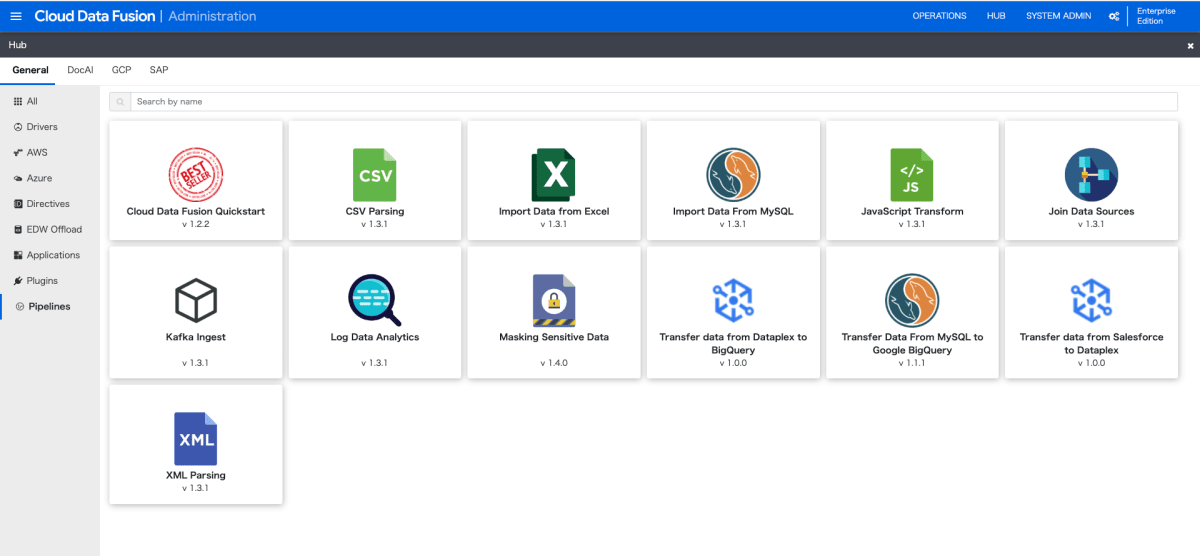Click the system settings gears icon
The width and height of the screenshot is (1200, 556).
tap(1114, 16)
